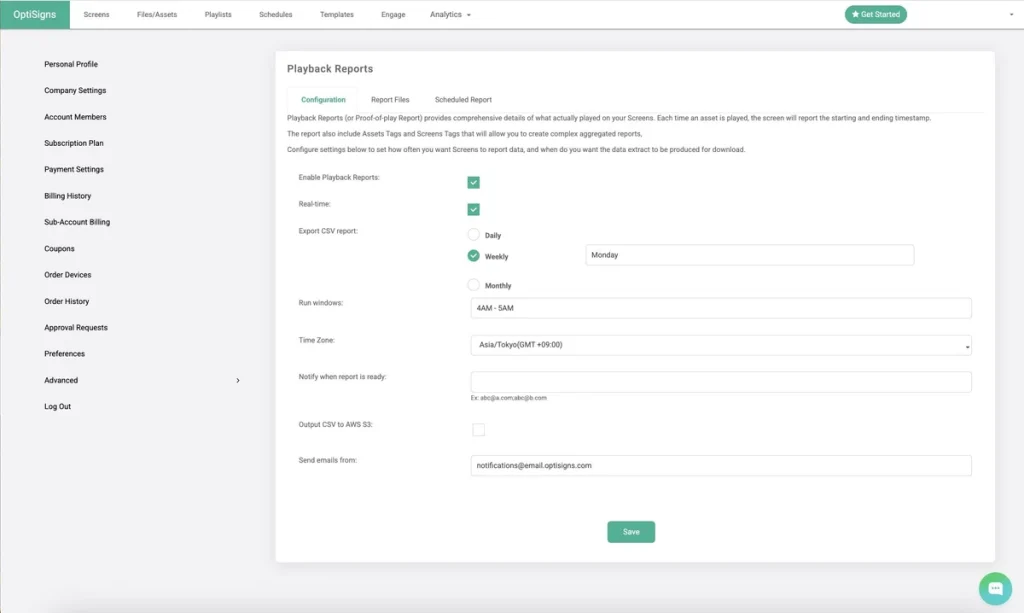
Task: Uncheck the Real-time checkbox
Action: (x=473, y=209)
